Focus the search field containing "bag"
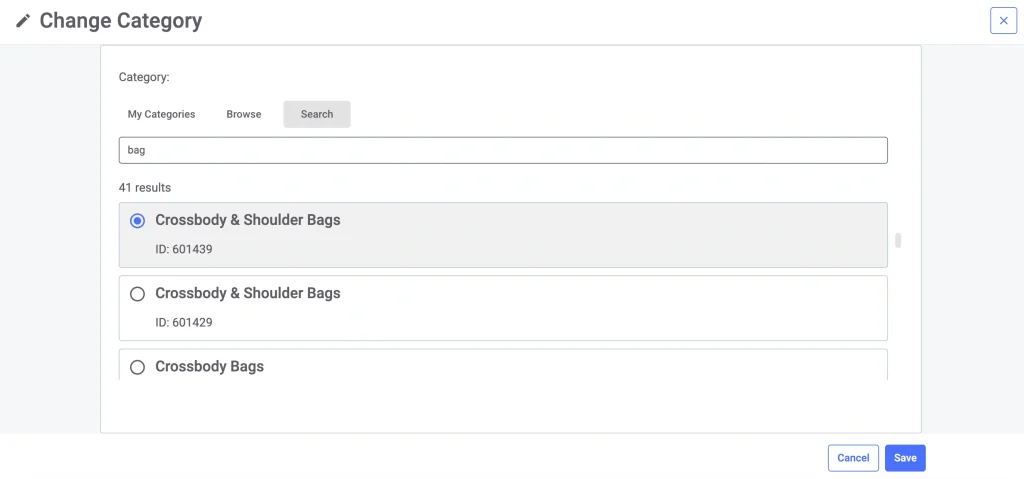The image size is (1024, 479). (503, 150)
